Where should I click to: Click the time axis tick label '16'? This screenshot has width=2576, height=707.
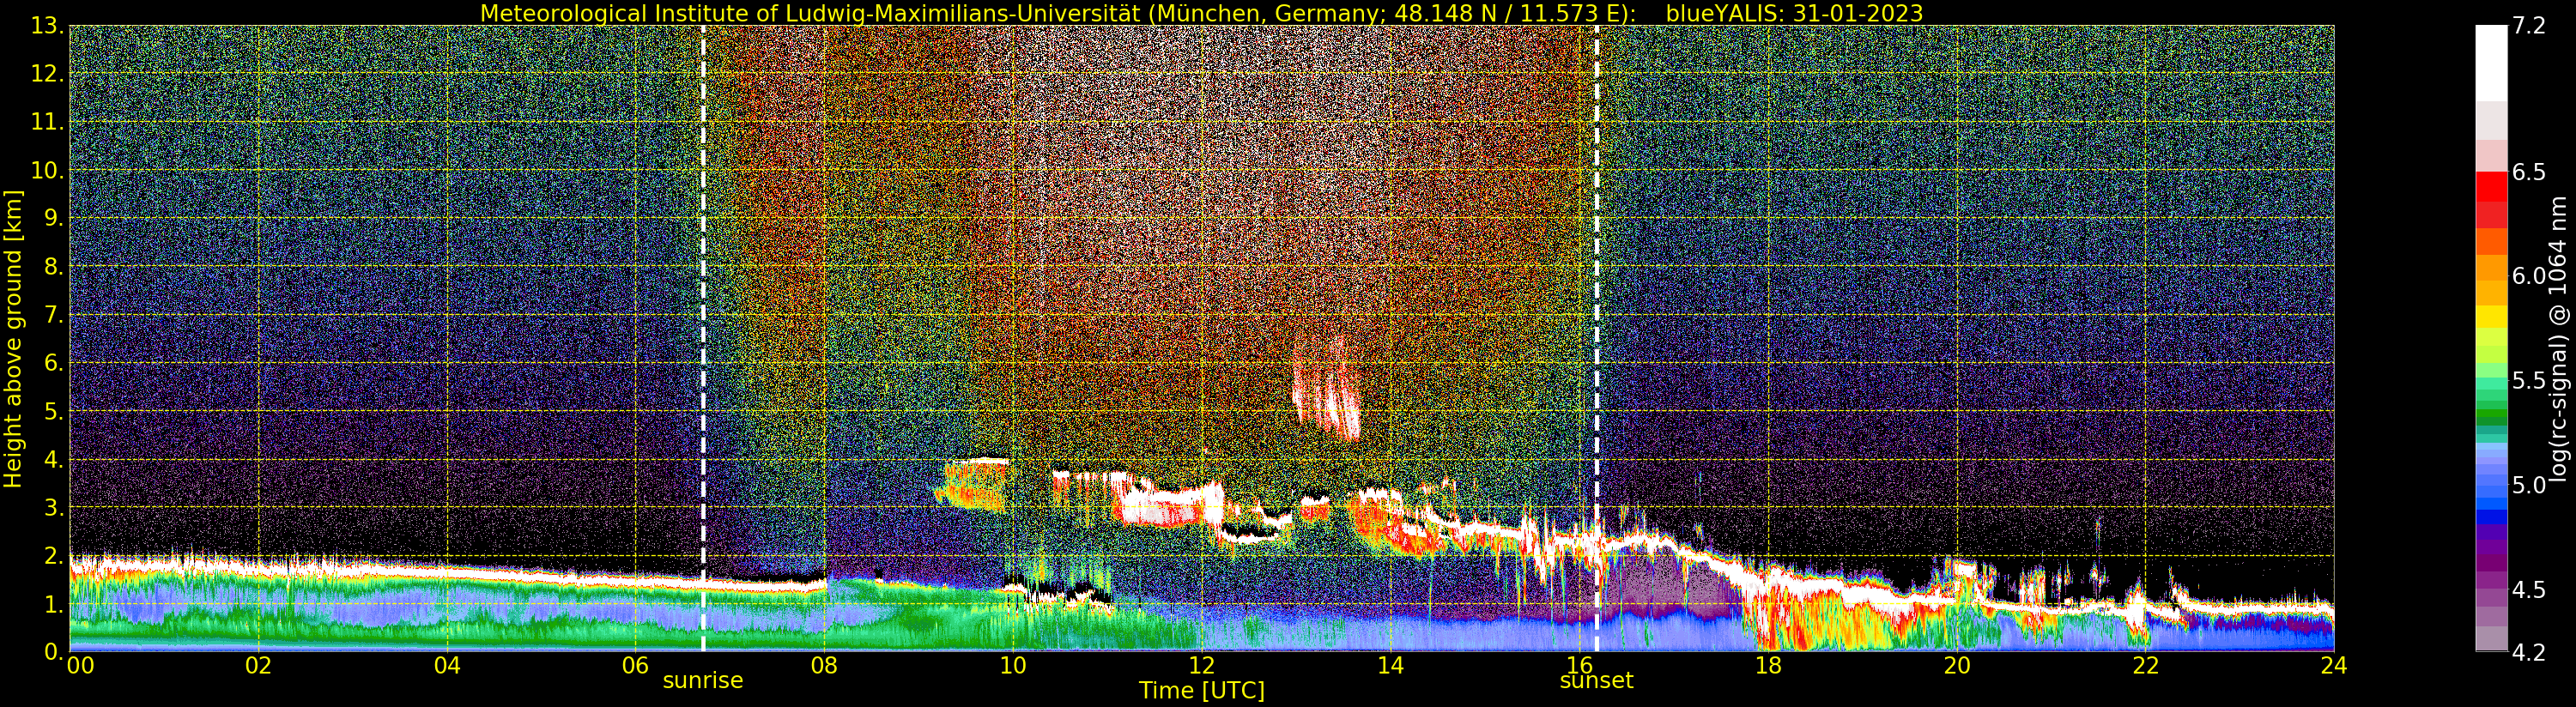coord(1579,666)
